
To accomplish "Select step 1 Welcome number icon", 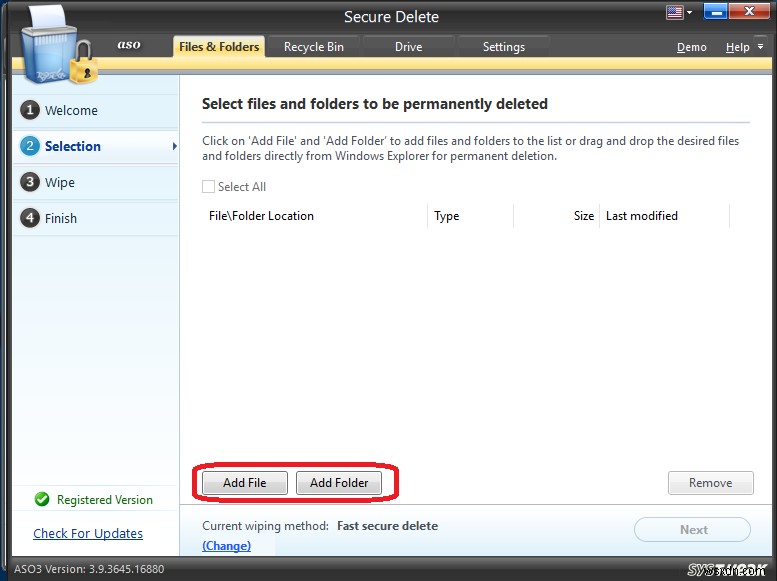I will [x=30, y=110].
